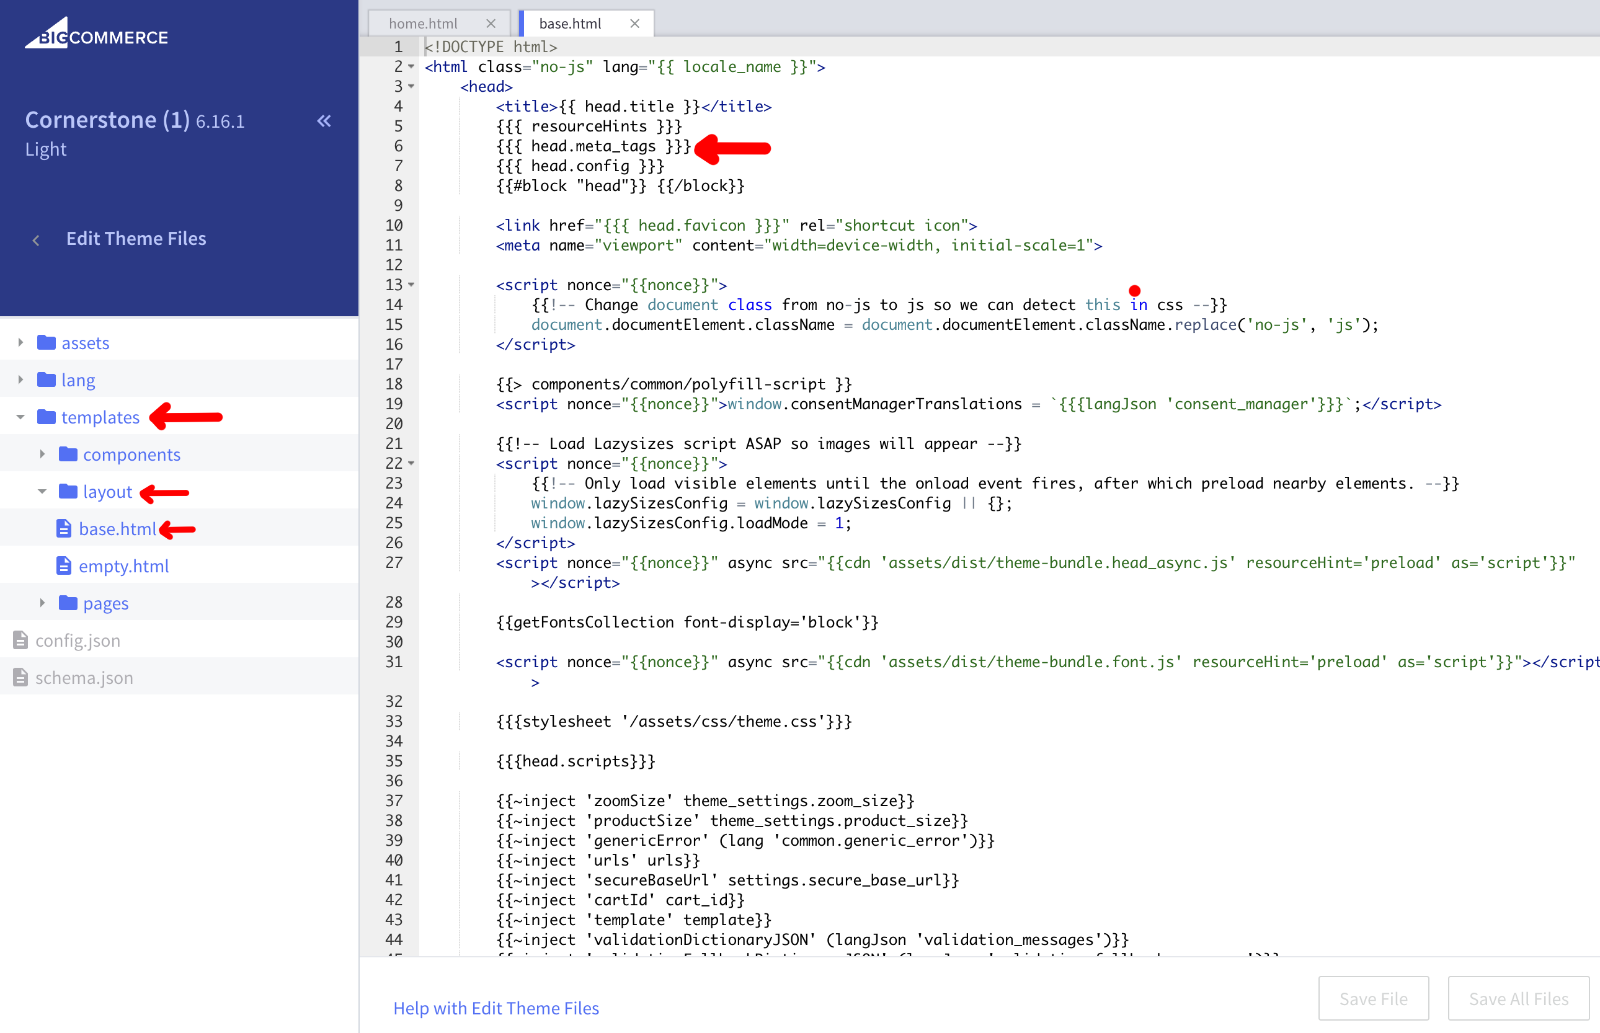Click the Save File button
Viewport: 1600px width, 1033px height.
[1373, 998]
